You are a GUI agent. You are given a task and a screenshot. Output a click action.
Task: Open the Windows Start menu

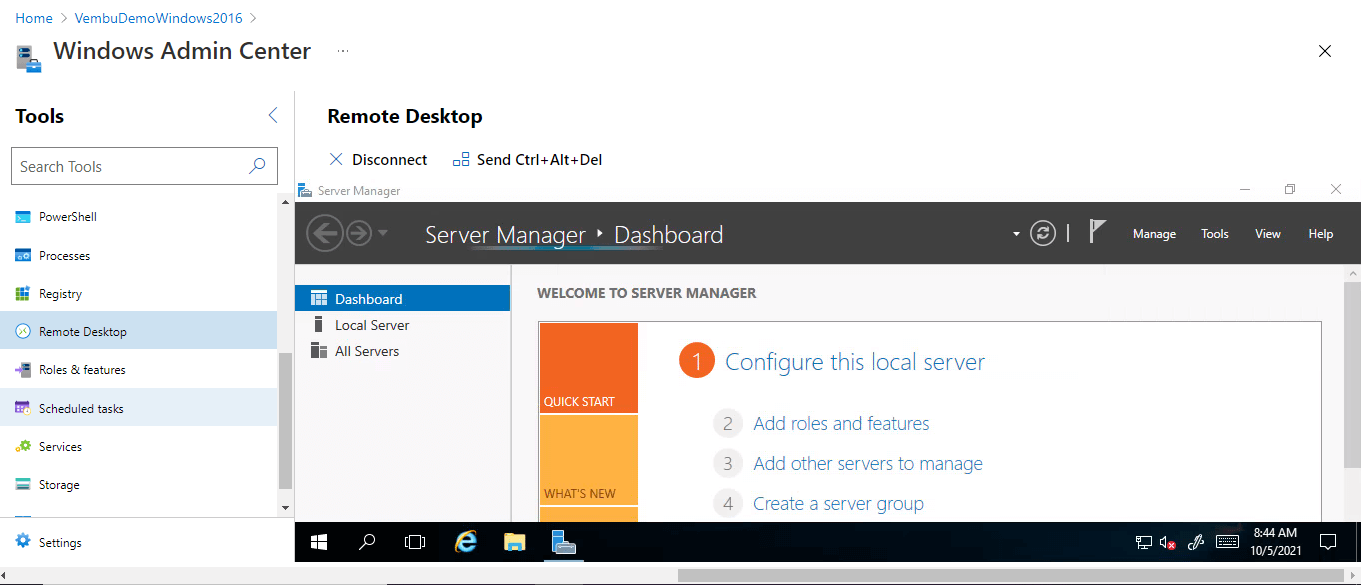(x=319, y=542)
